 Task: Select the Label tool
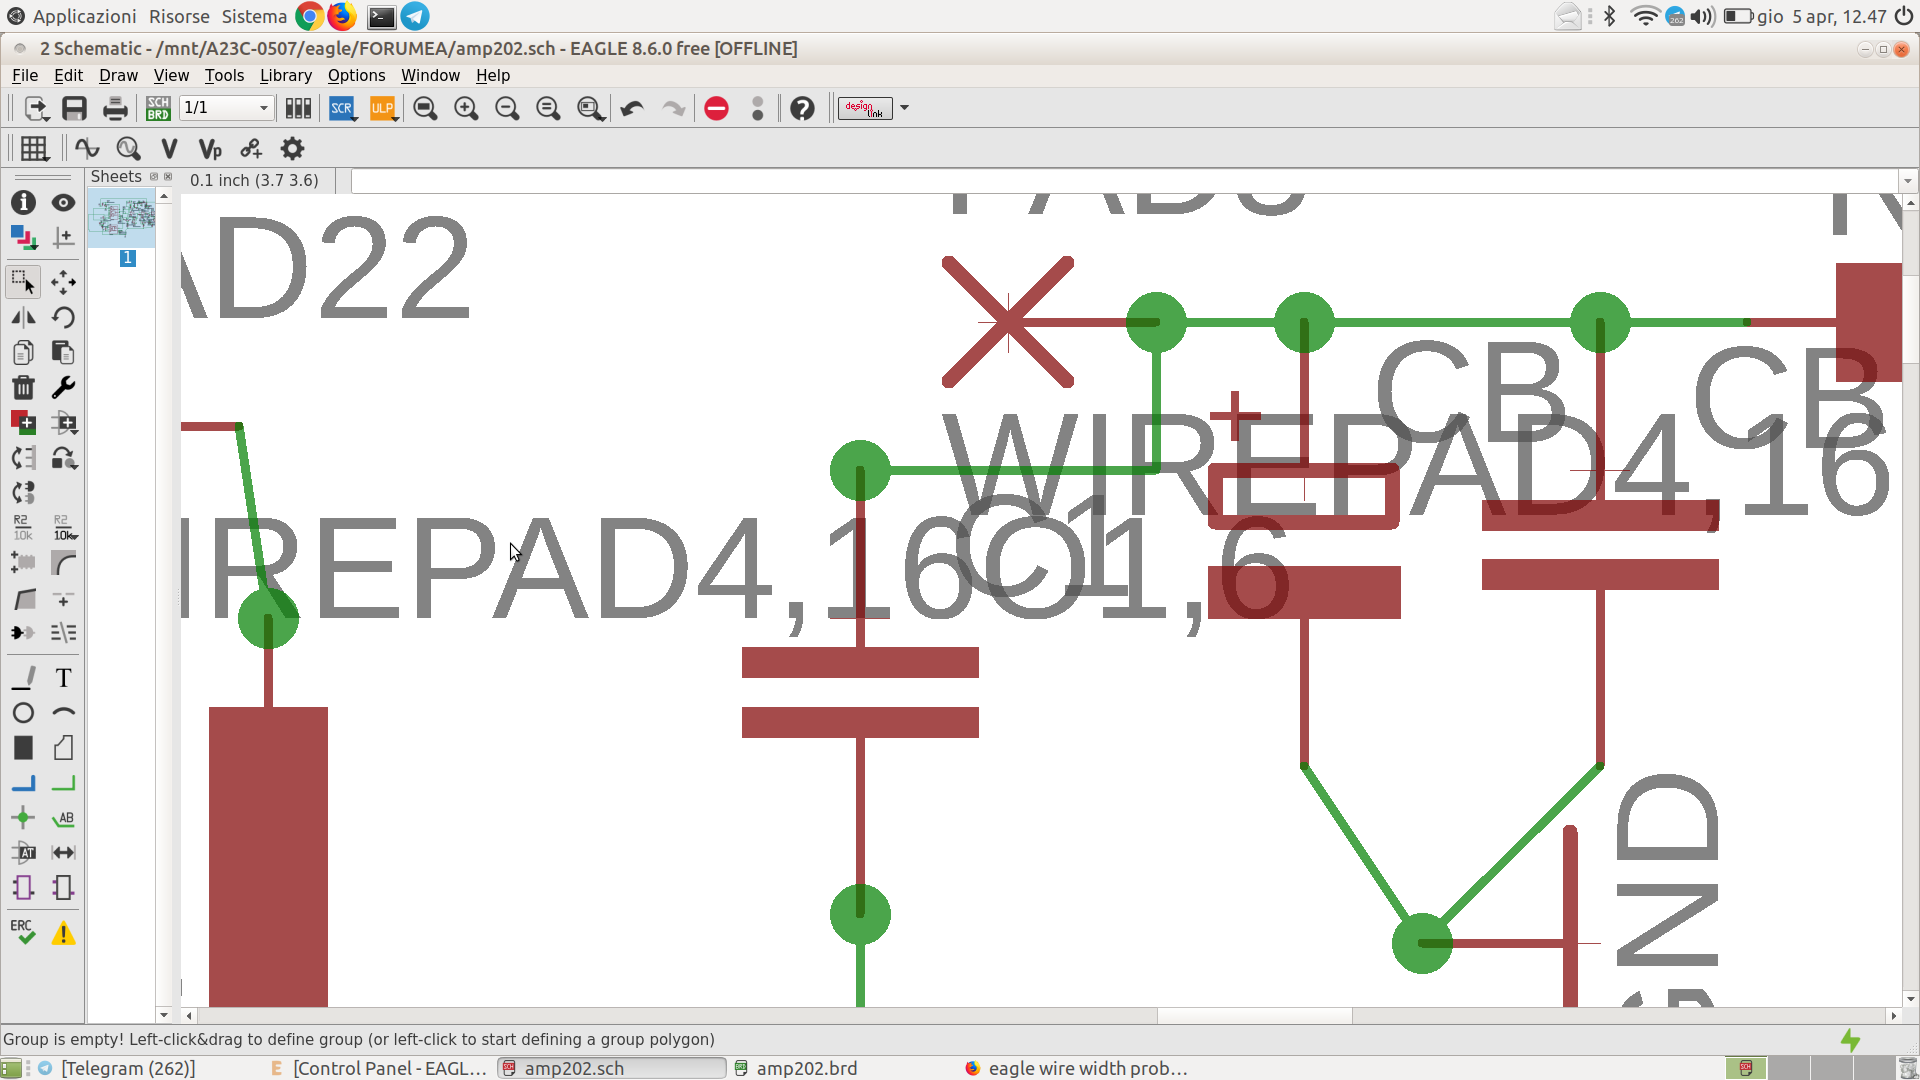tap(63, 818)
